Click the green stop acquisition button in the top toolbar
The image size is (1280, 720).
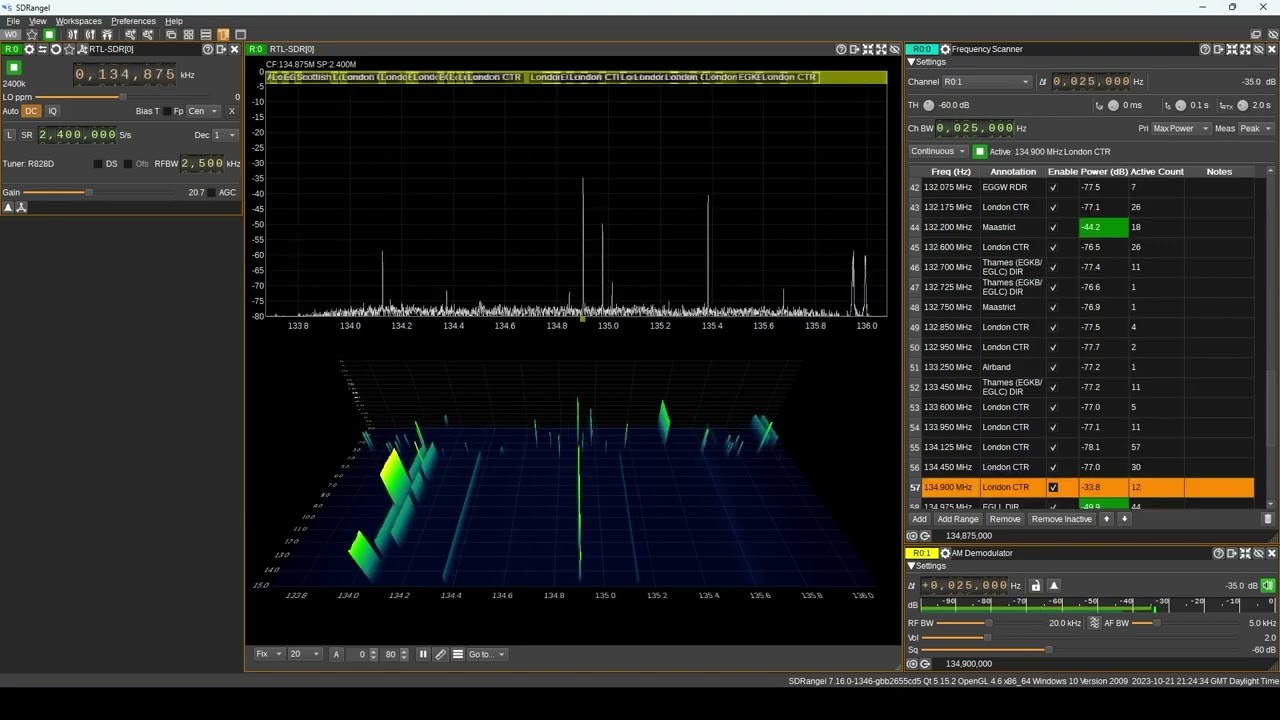click(49, 34)
